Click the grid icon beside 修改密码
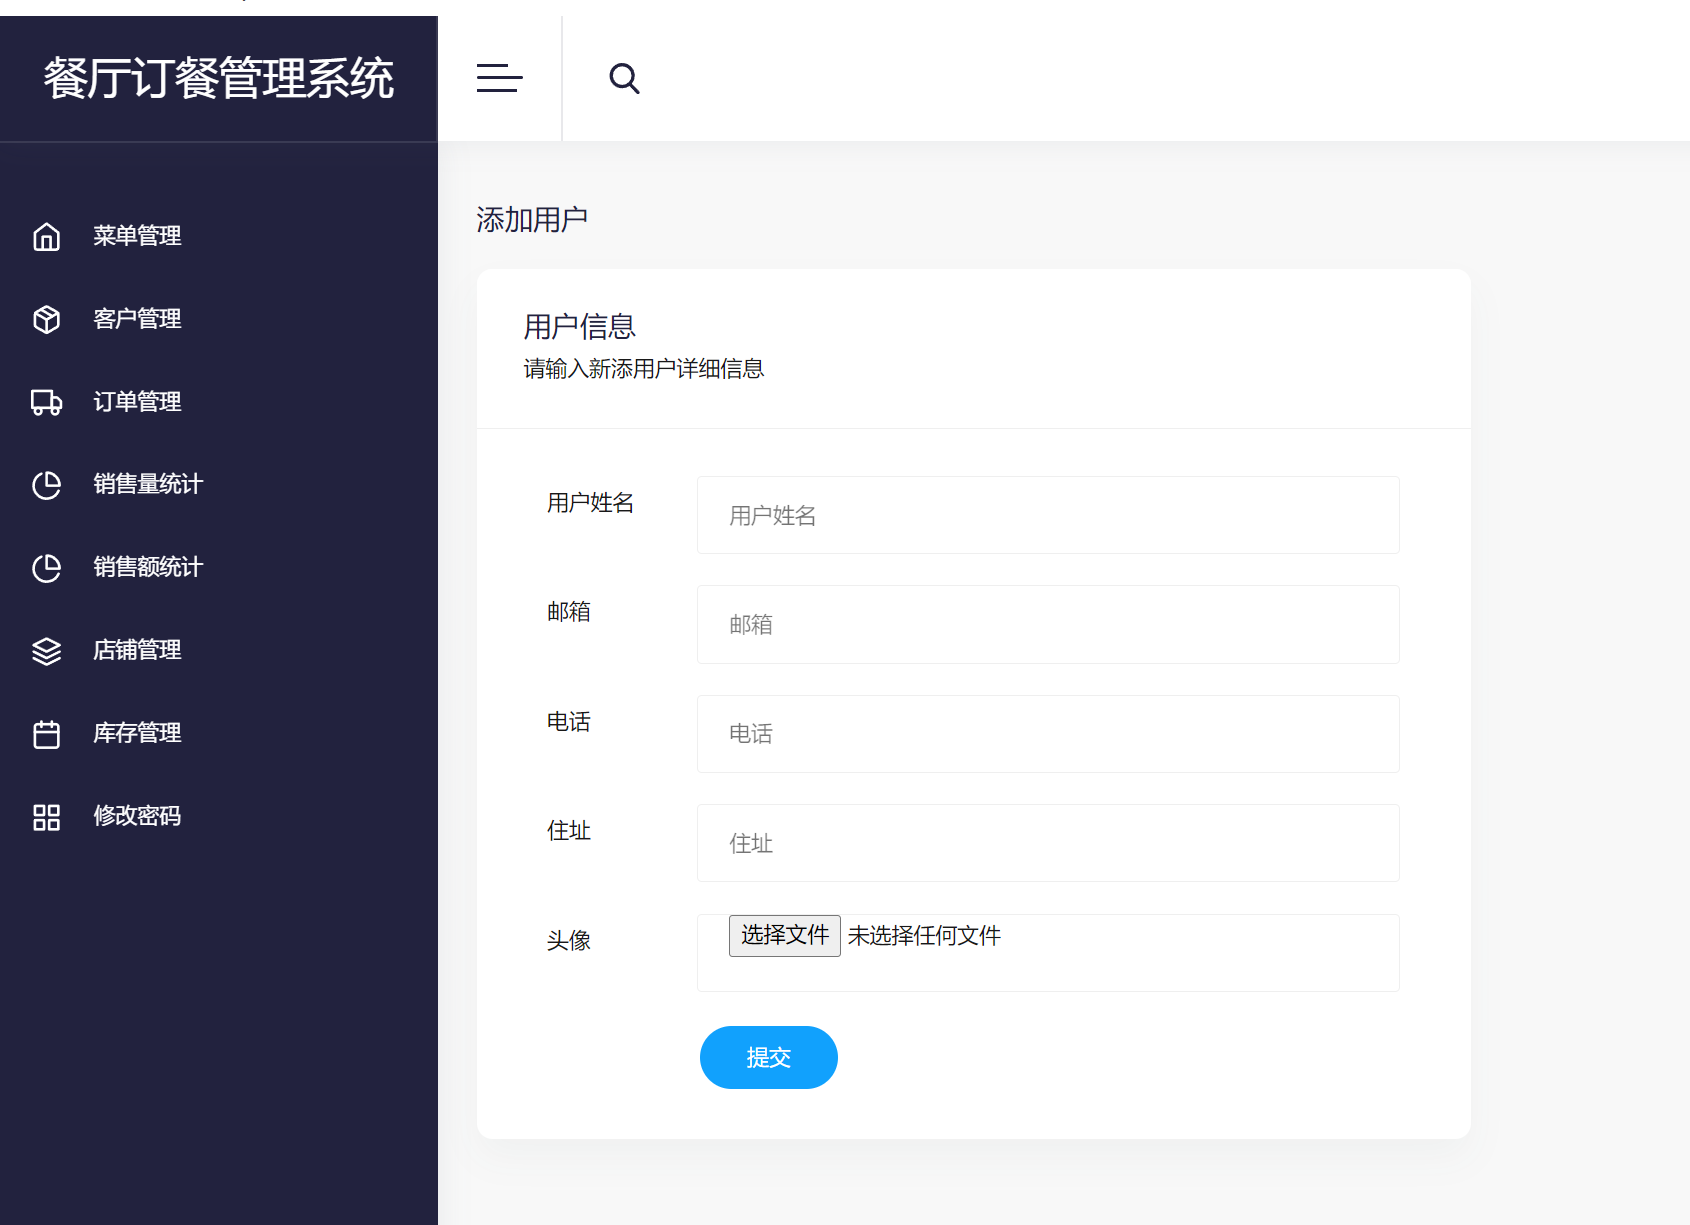Image resolution: width=1690 pixels, height=1225 pixels. click(47, 817)
